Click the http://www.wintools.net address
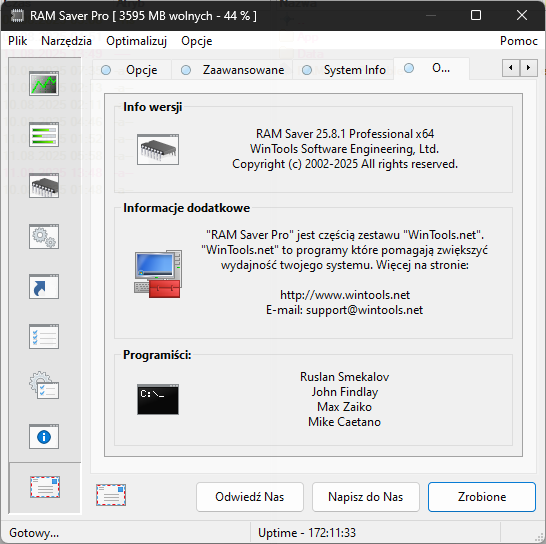The height and width of the screenshot is (544, 546). (x=345, y=295)
